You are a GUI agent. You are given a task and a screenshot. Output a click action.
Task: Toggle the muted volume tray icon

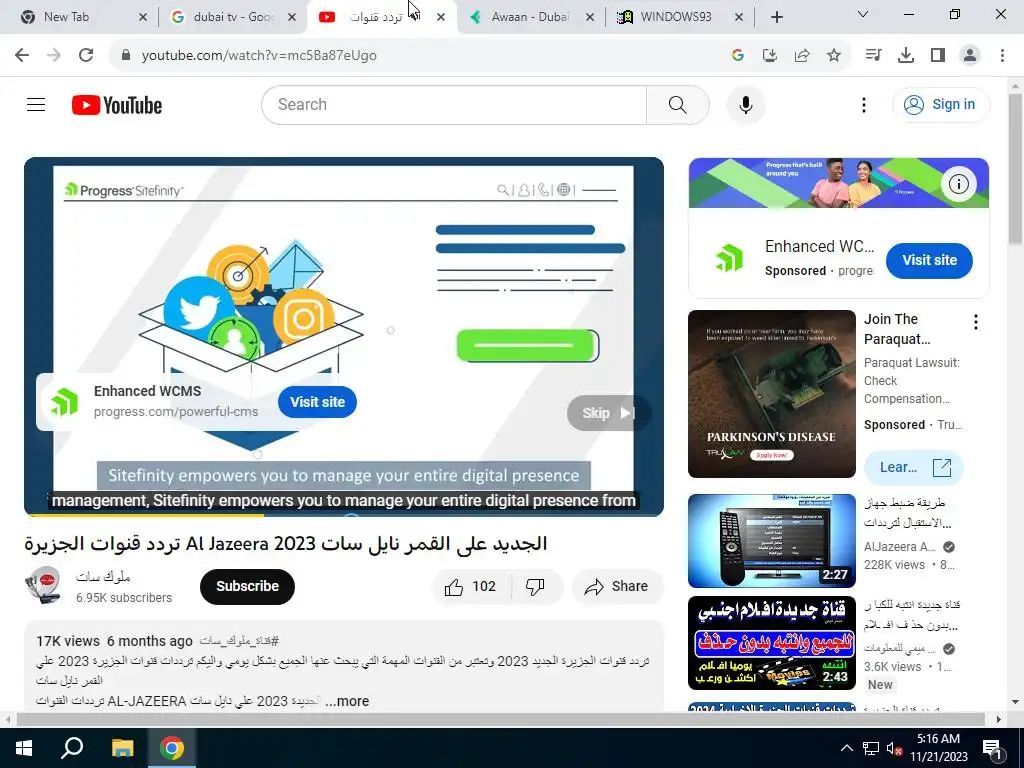click(x=894, y=748)
